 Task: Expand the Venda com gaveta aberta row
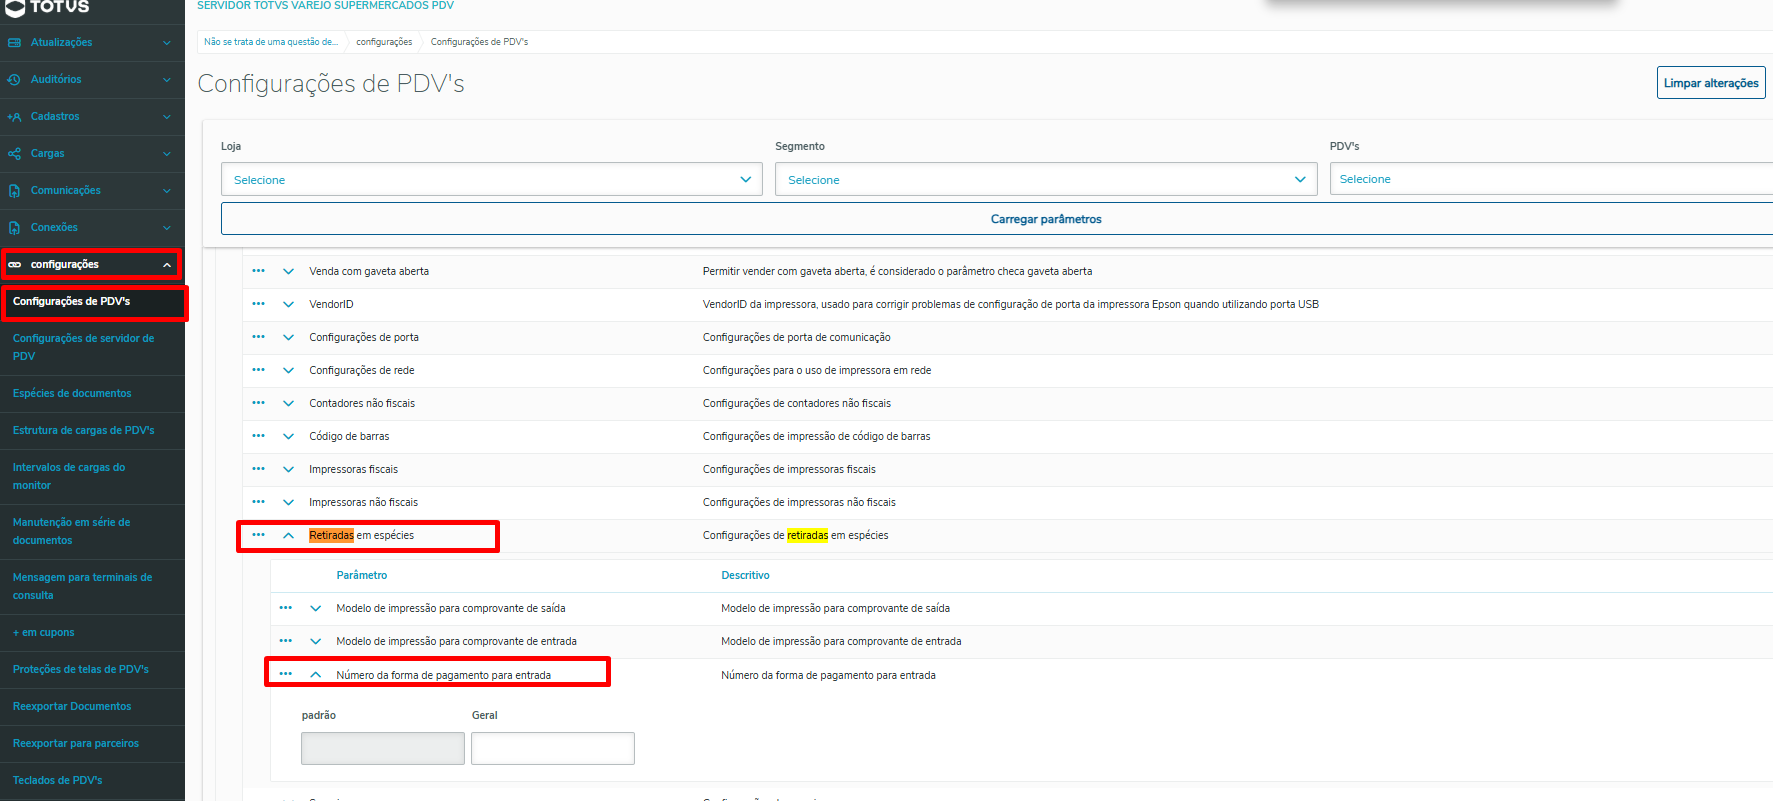pyautogui.click(x=289, y=271)
